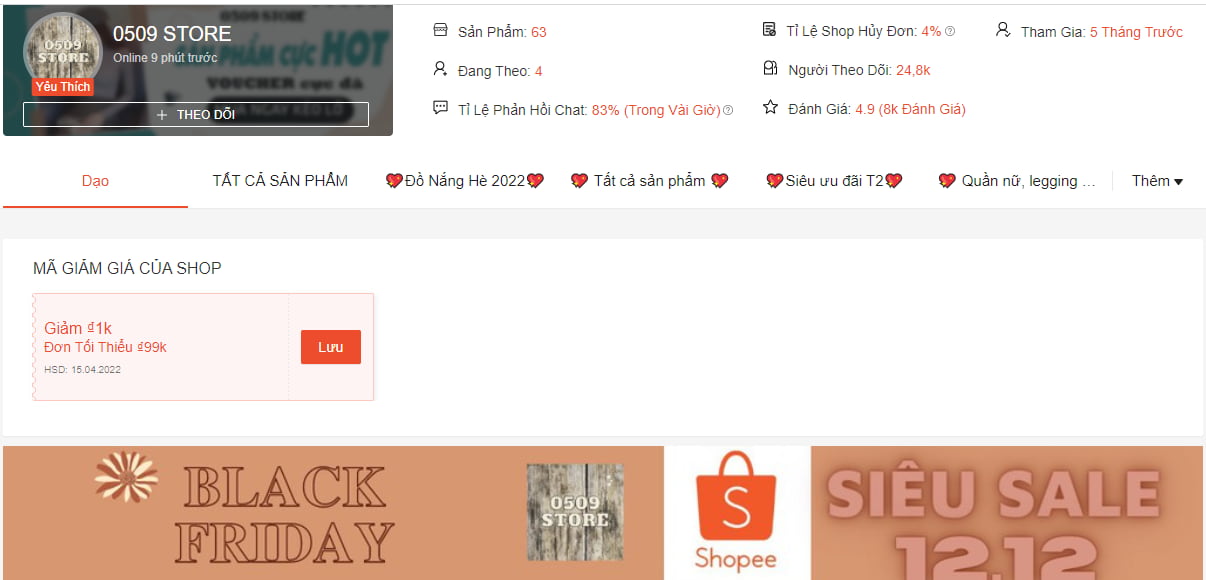Click the chat response rate icon
The width and height of the screenshot is (1206, 580).
point(440,108)
